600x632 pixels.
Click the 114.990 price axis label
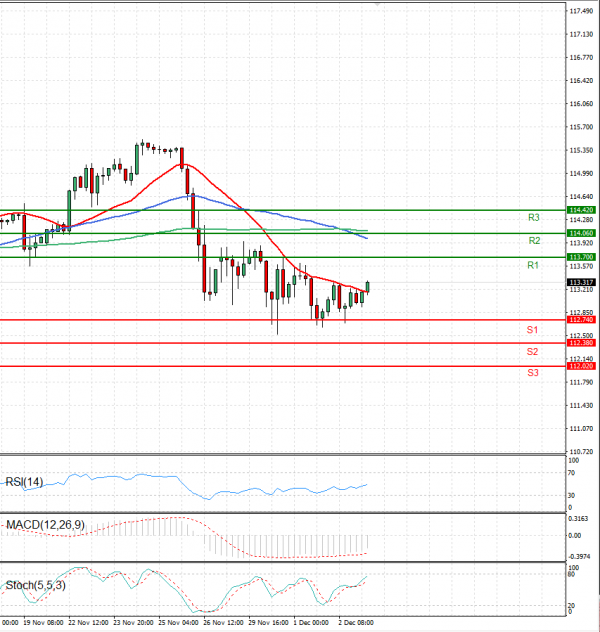coord(581,174)
